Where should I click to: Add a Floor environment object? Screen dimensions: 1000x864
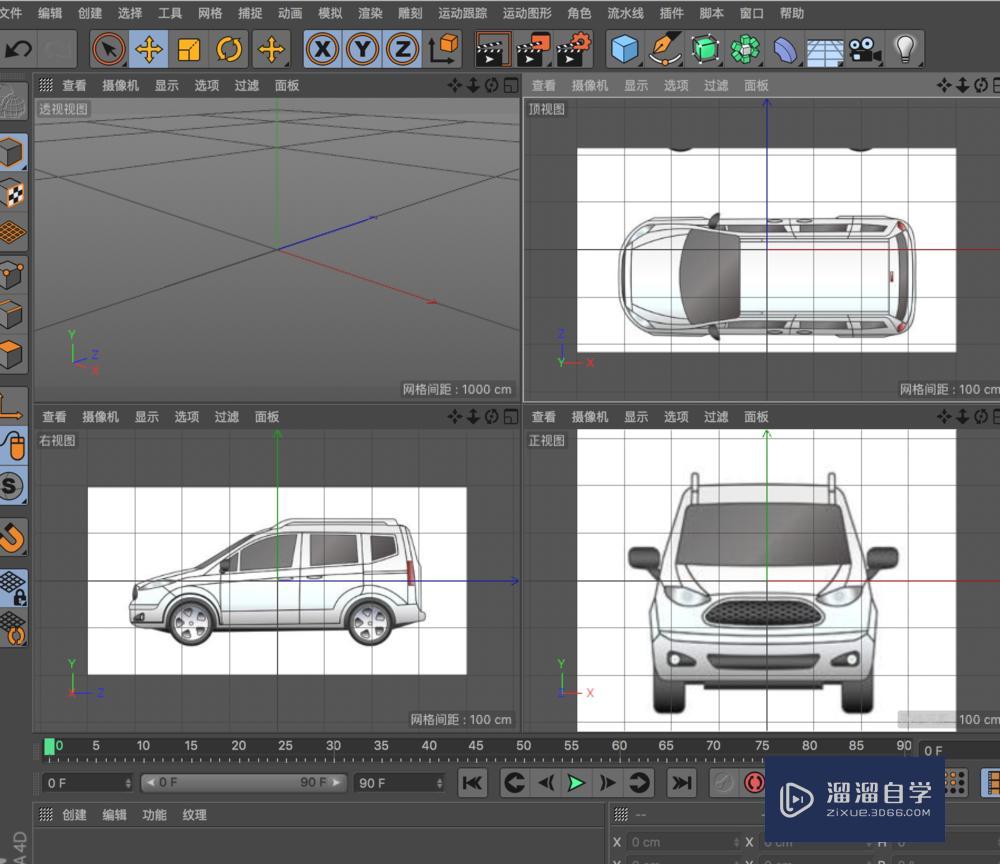click(x=825, y=52)
